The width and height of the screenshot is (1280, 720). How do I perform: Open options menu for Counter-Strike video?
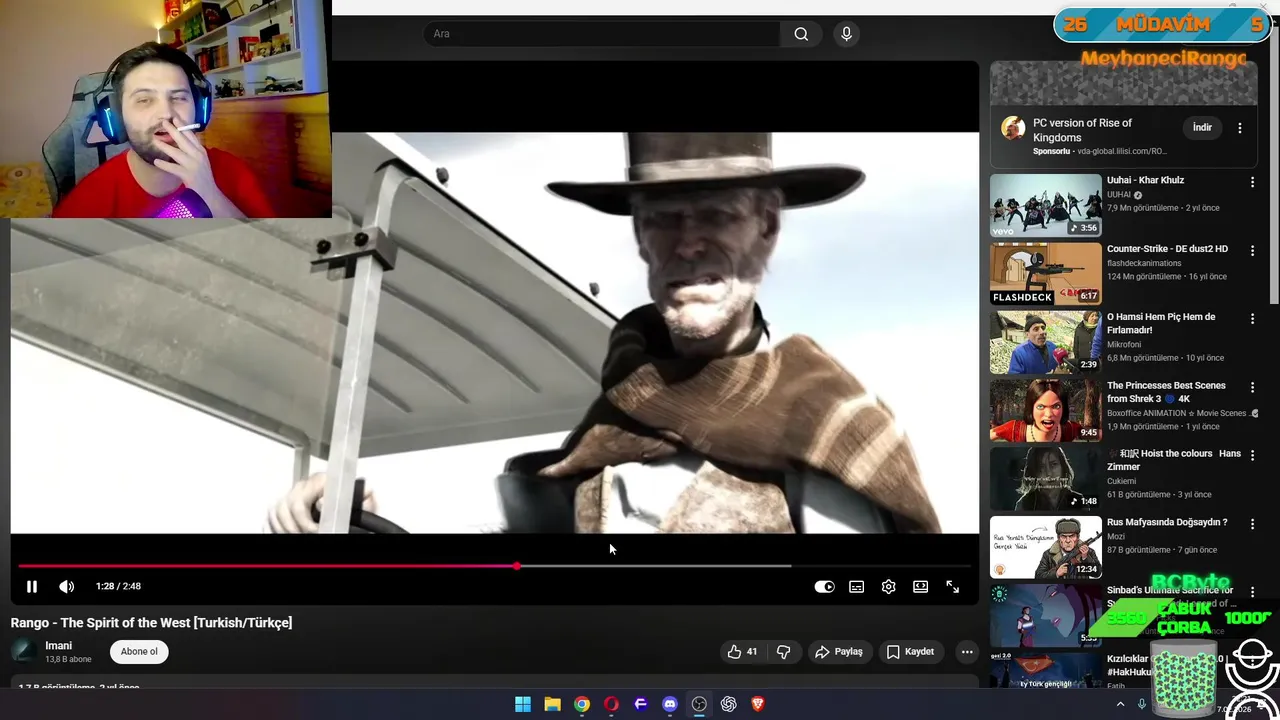[x=1252, y=250]
